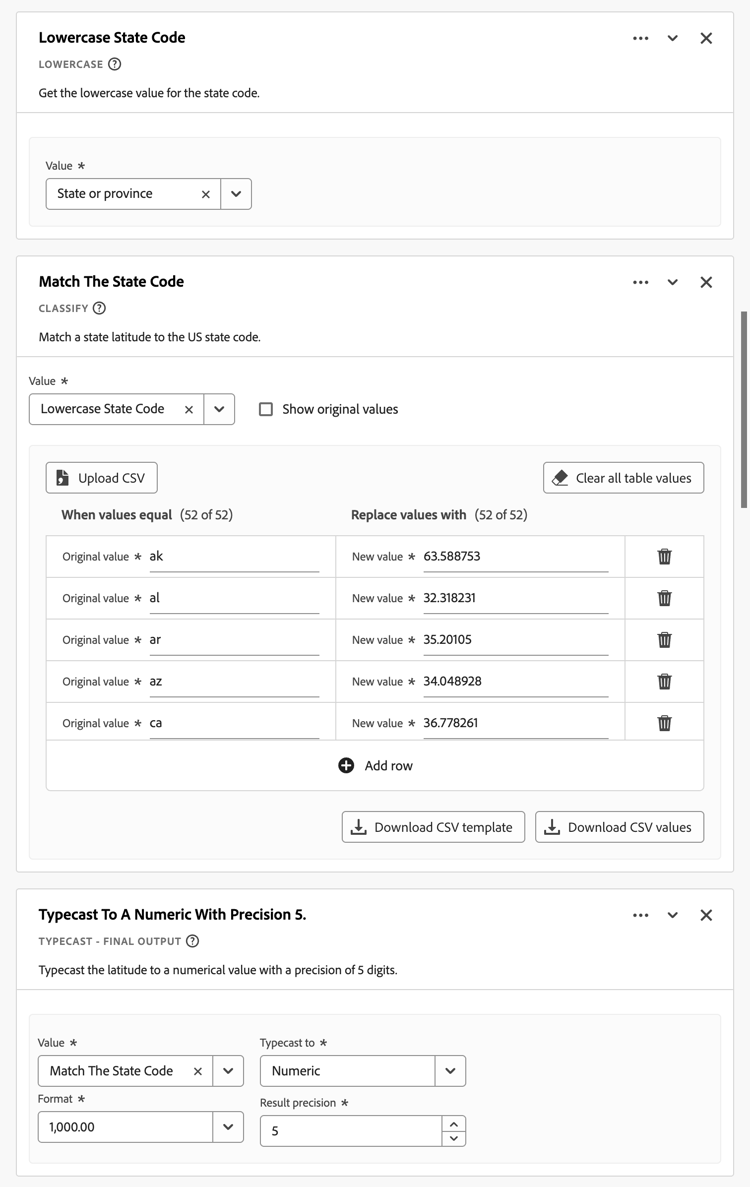Screen dimensions: 750x1187
Task: Expand the Typecast to Numeric dropdown
Action: click(450, 1071)
